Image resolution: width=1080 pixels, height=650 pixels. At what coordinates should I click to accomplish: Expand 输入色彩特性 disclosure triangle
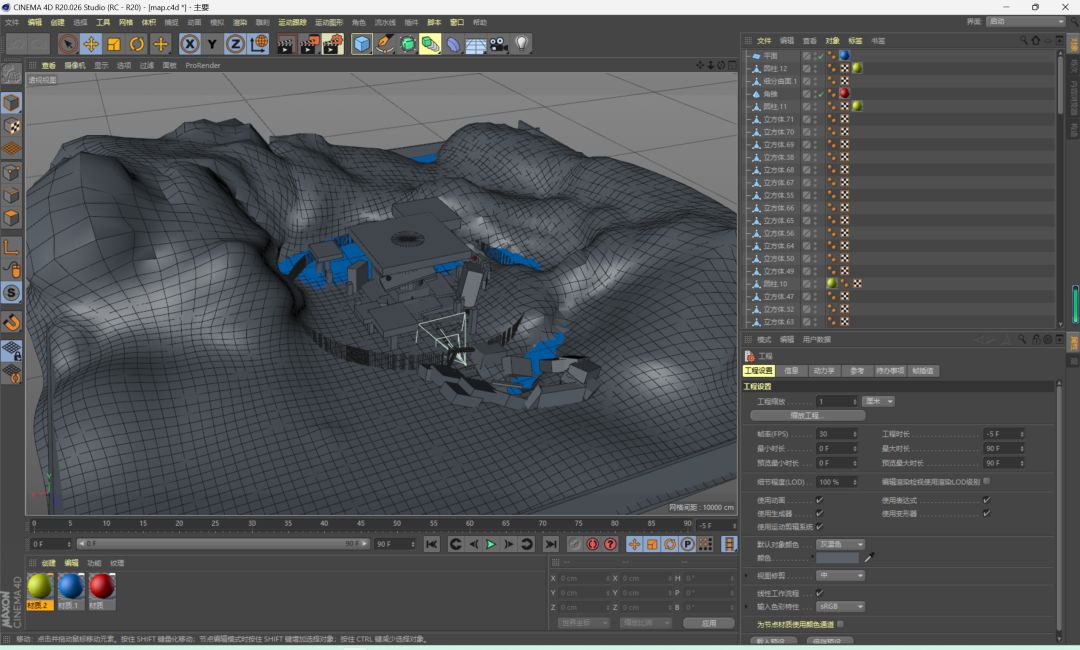(x=747, y=606)
